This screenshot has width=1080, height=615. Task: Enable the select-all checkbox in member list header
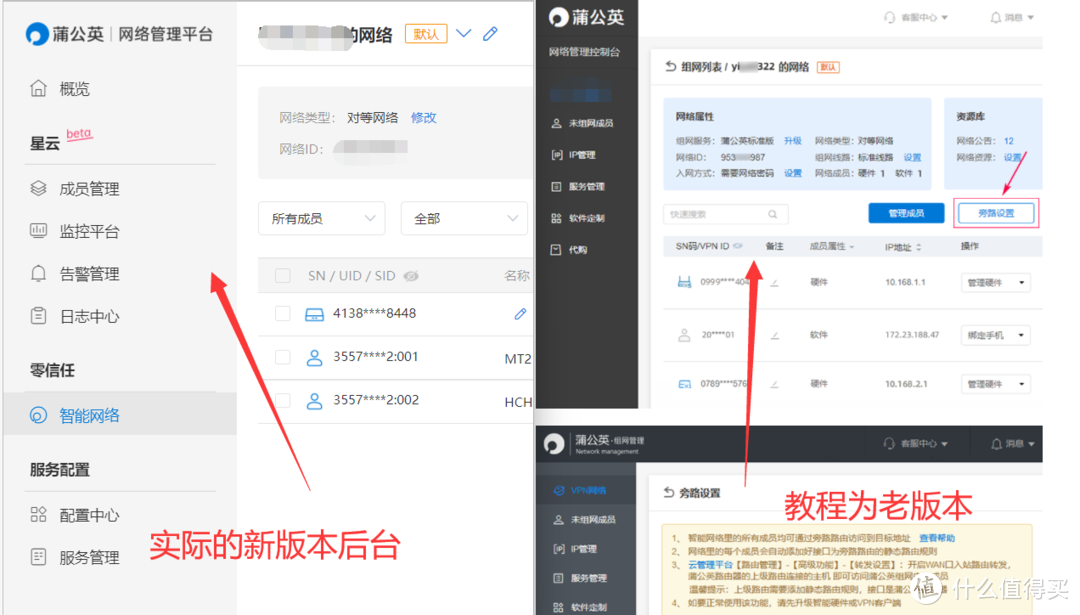(282, 276)
